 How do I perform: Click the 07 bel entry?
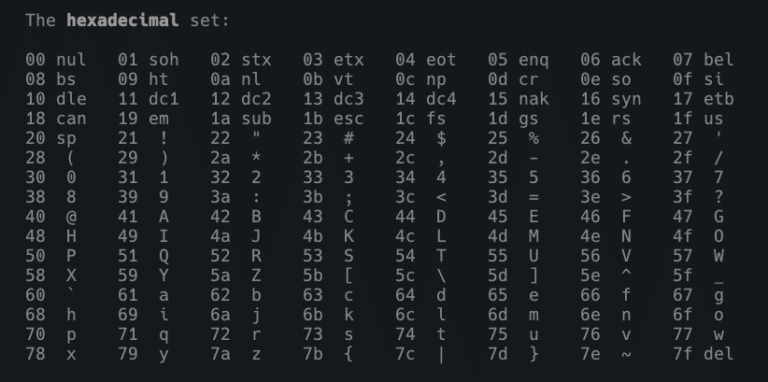pos(703,60)
